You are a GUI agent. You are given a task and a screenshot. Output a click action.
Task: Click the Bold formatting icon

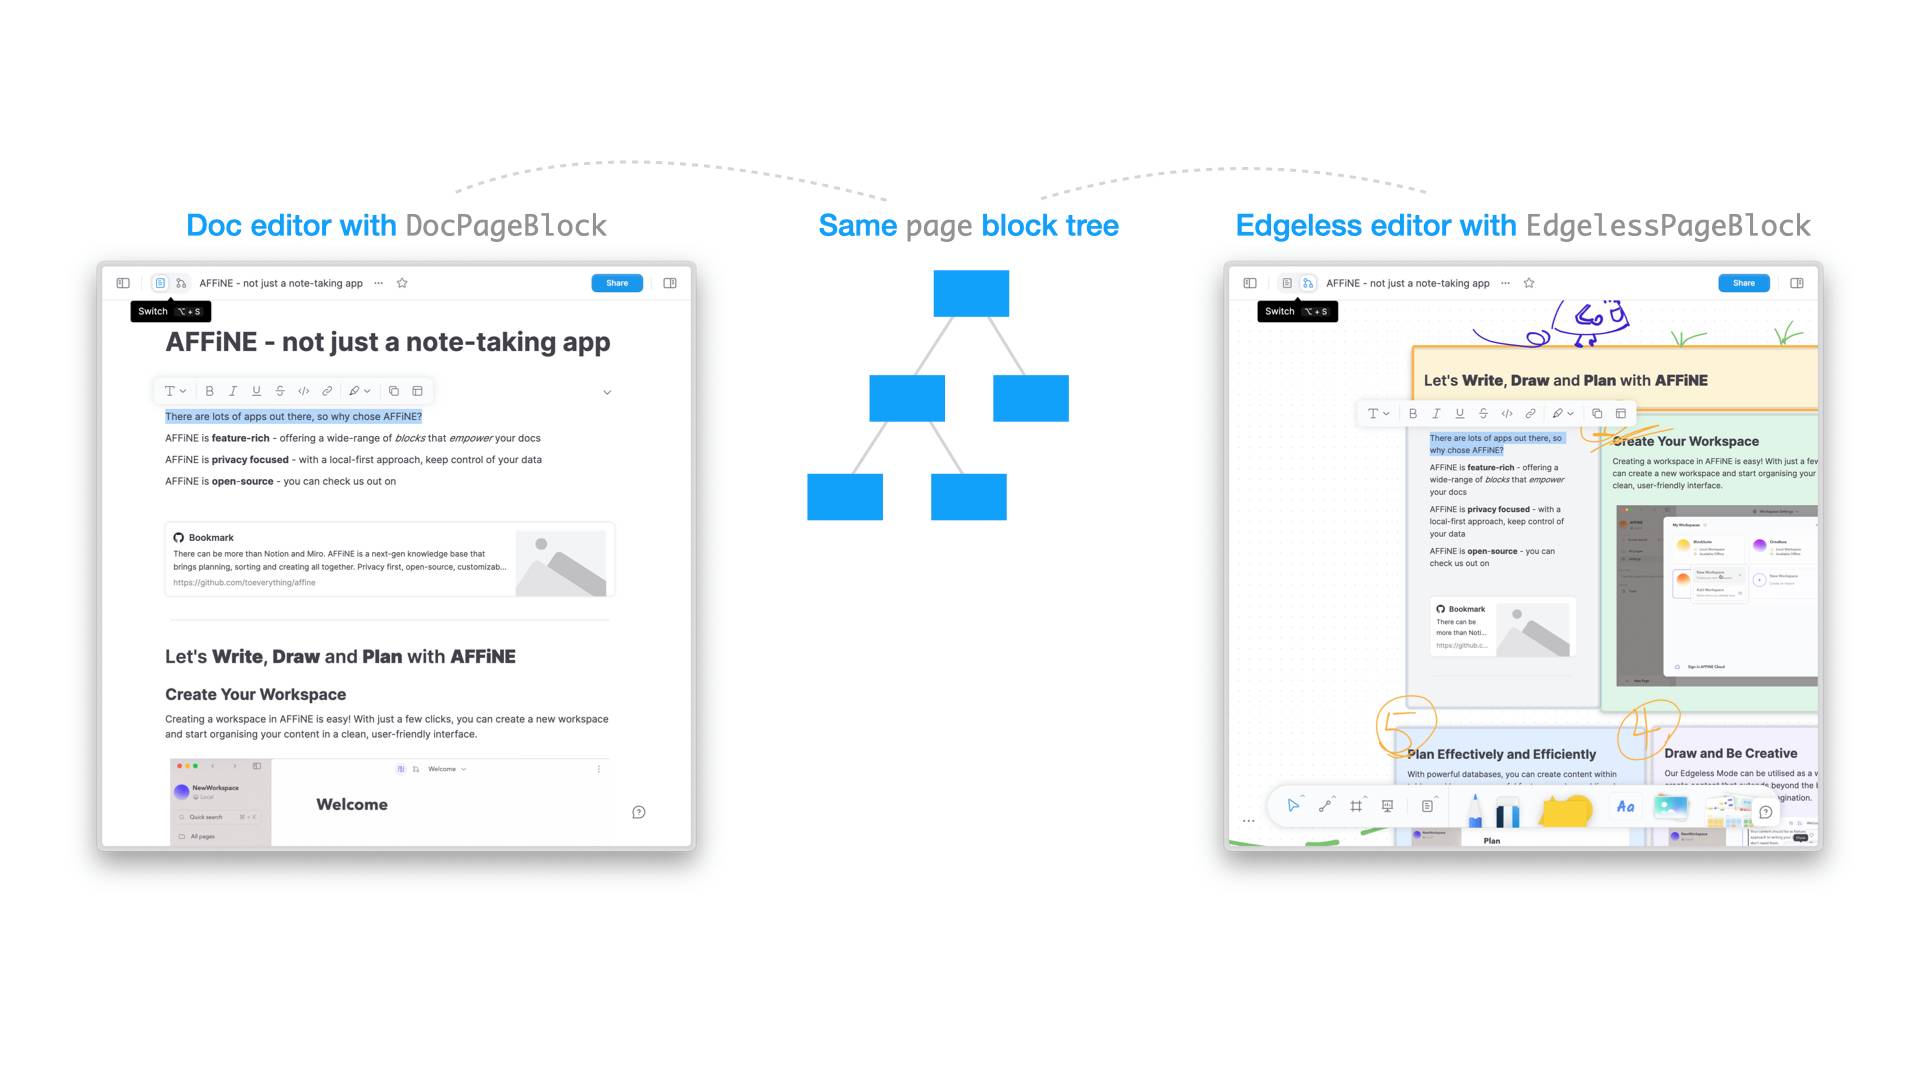[210, 390]
